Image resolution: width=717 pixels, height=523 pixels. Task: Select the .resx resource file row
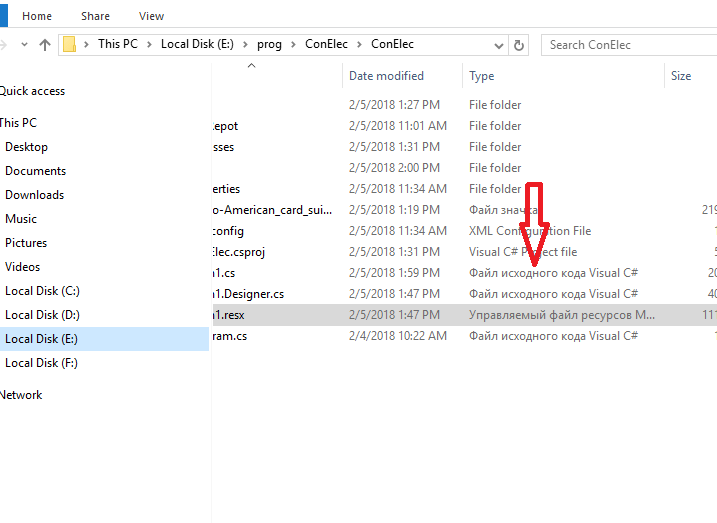(464, 315)
